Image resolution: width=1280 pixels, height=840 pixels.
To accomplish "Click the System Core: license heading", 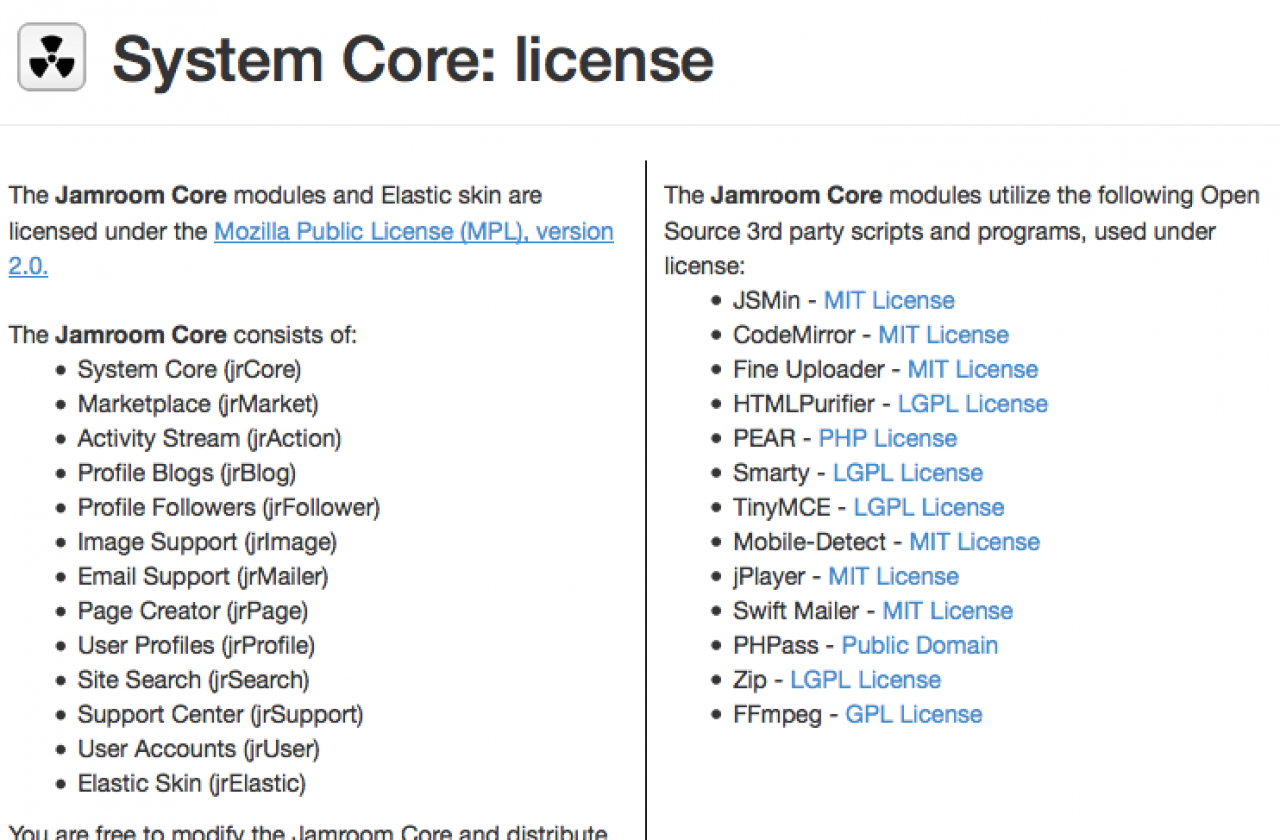I will click(412, 58).
